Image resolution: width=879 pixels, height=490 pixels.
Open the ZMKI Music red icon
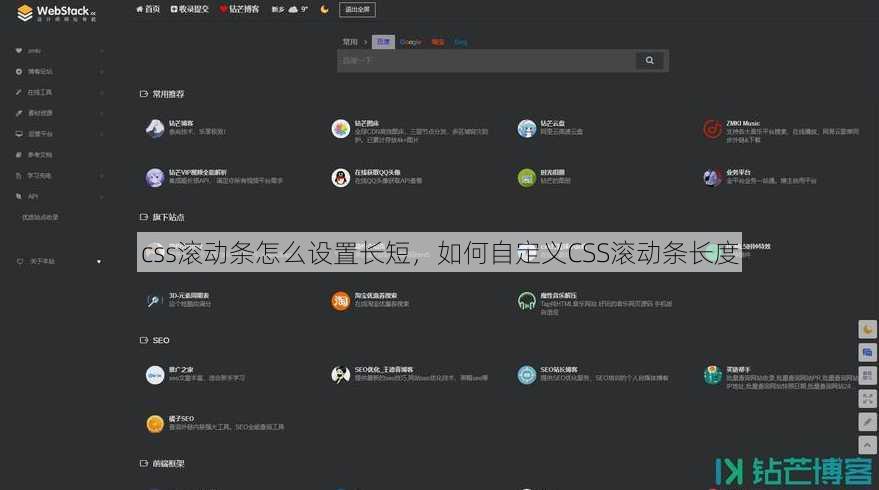713,128
